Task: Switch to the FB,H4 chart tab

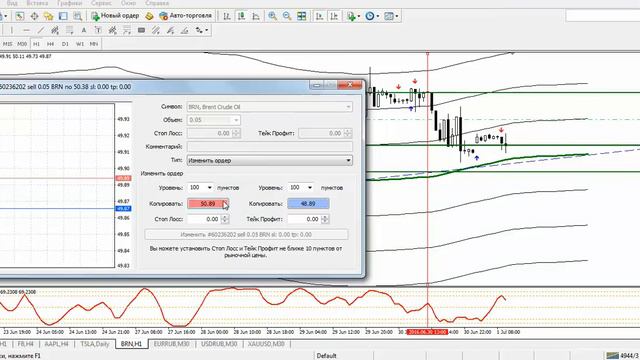Action: [x=25, y=344]
